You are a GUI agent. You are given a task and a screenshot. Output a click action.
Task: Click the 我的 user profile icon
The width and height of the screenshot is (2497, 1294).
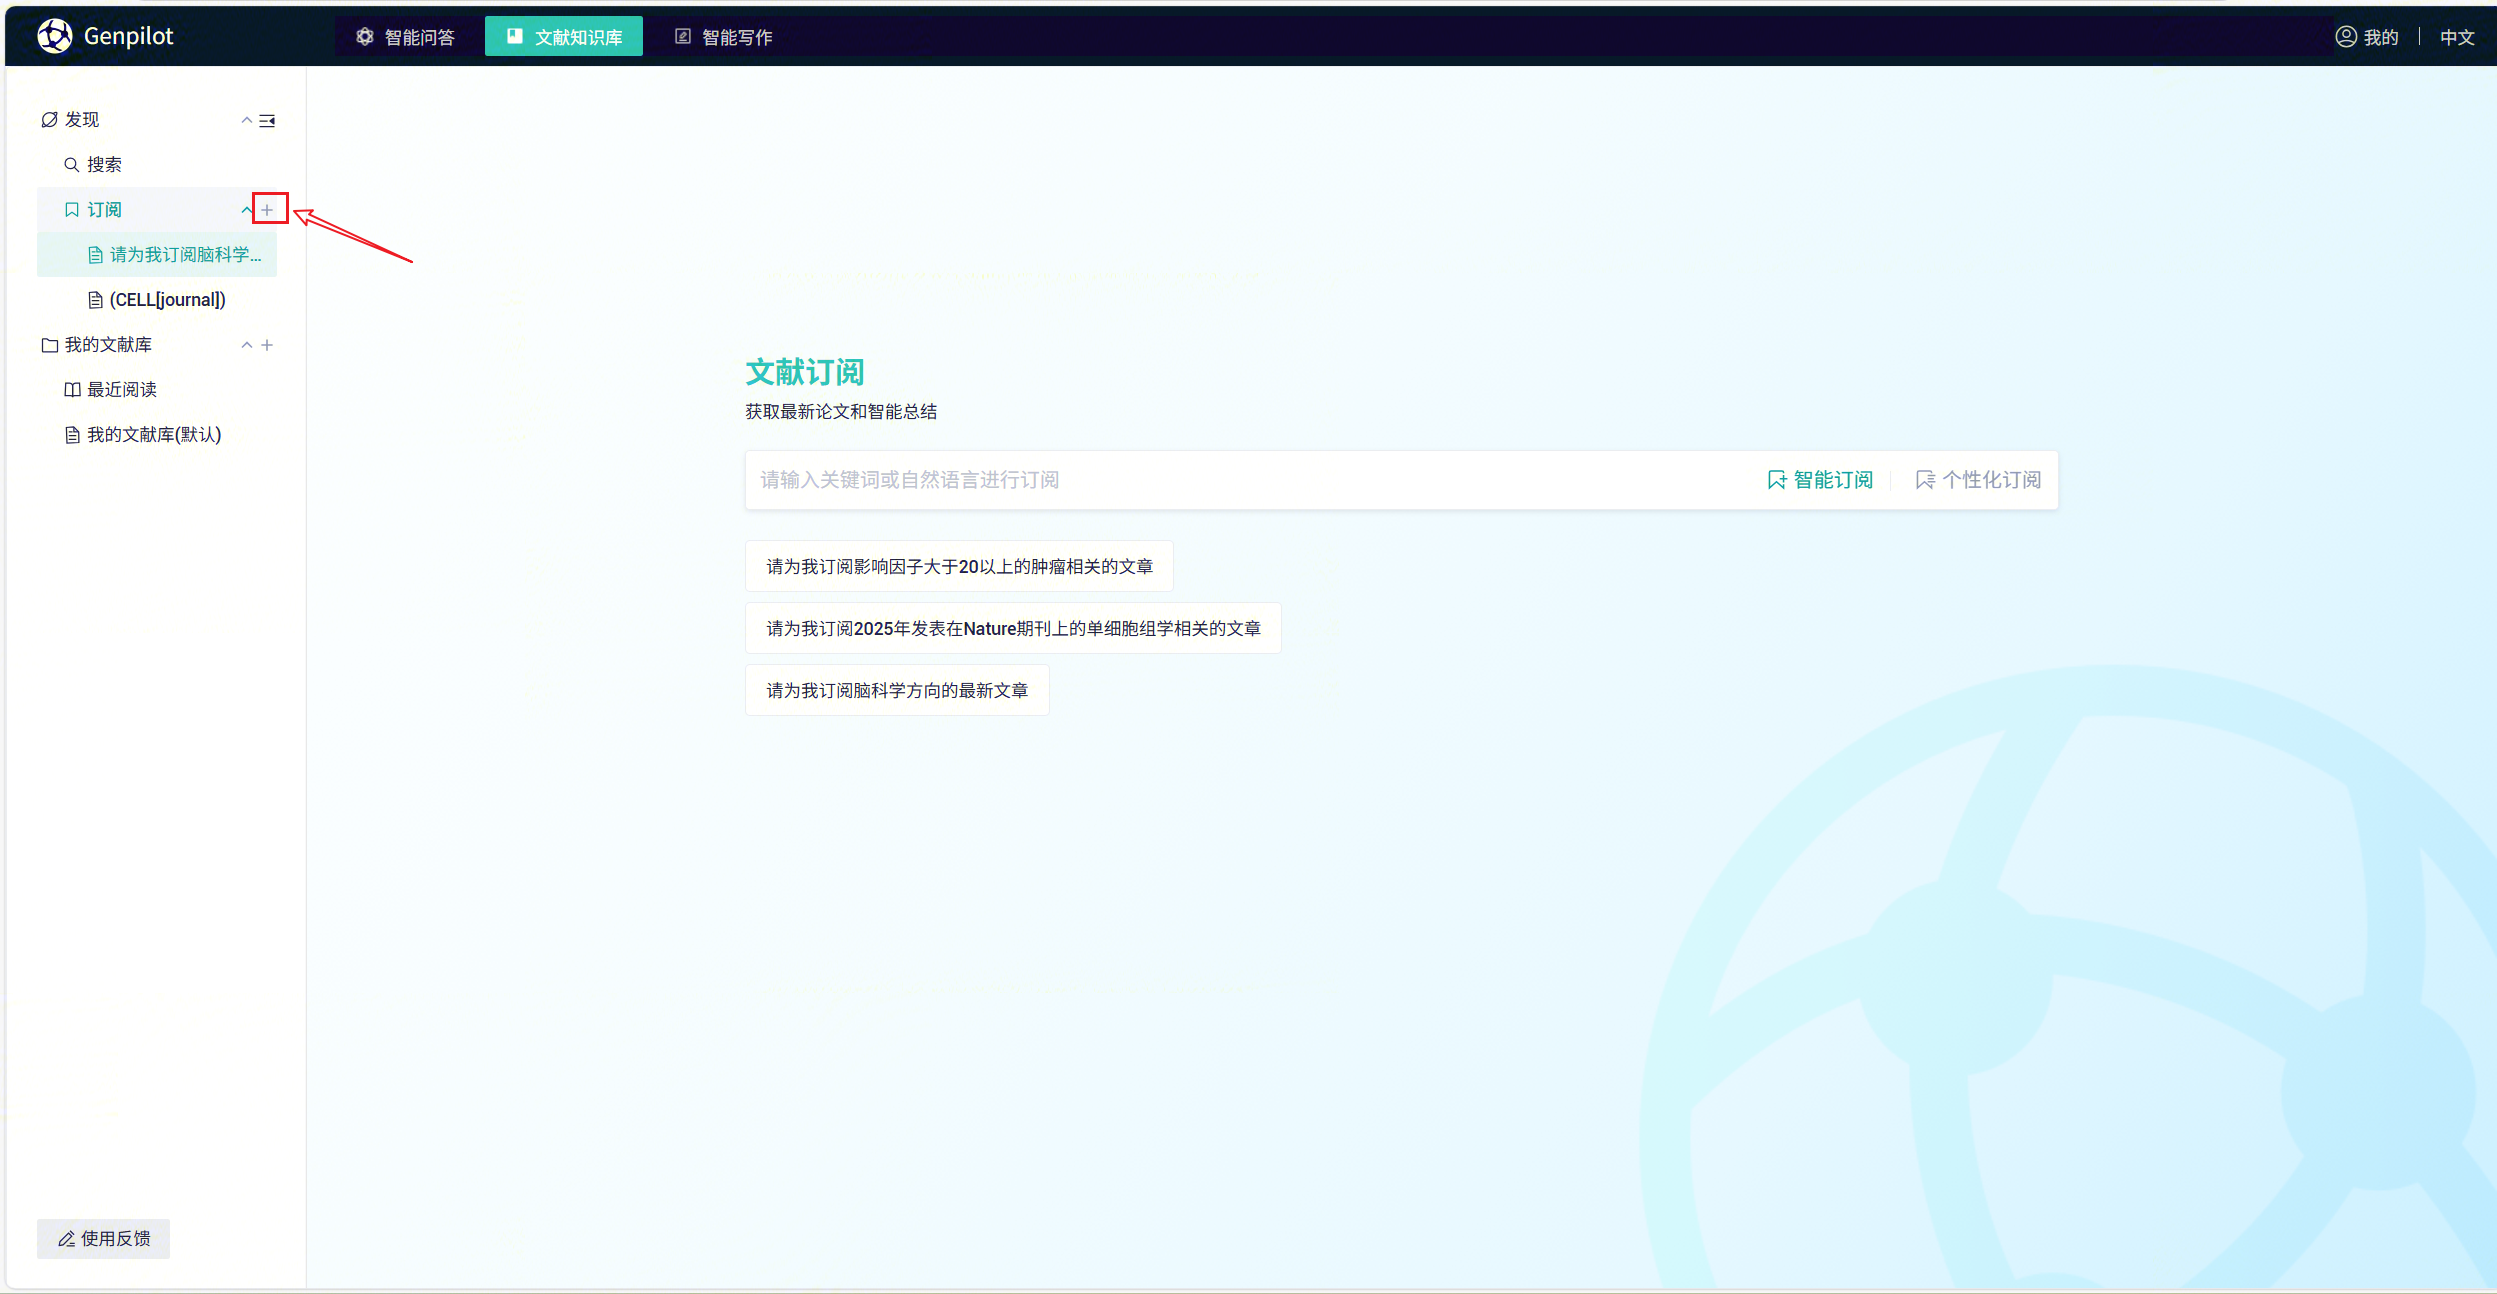(x=2345, y=37)
